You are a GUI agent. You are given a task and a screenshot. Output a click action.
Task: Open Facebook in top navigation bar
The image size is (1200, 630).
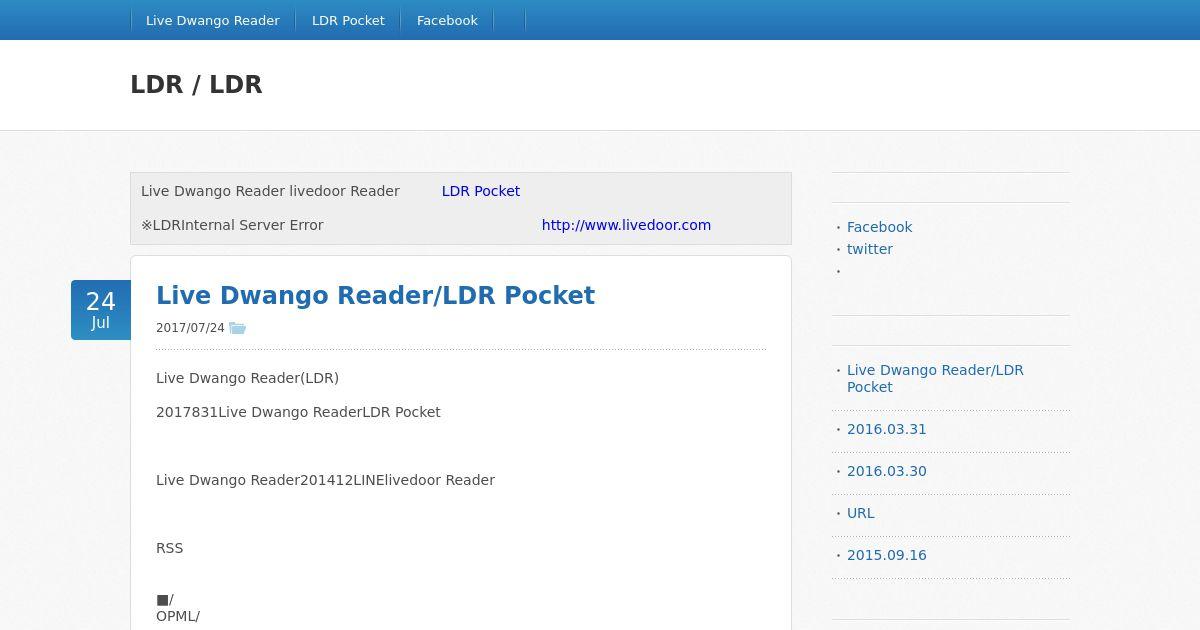(447, 20)
